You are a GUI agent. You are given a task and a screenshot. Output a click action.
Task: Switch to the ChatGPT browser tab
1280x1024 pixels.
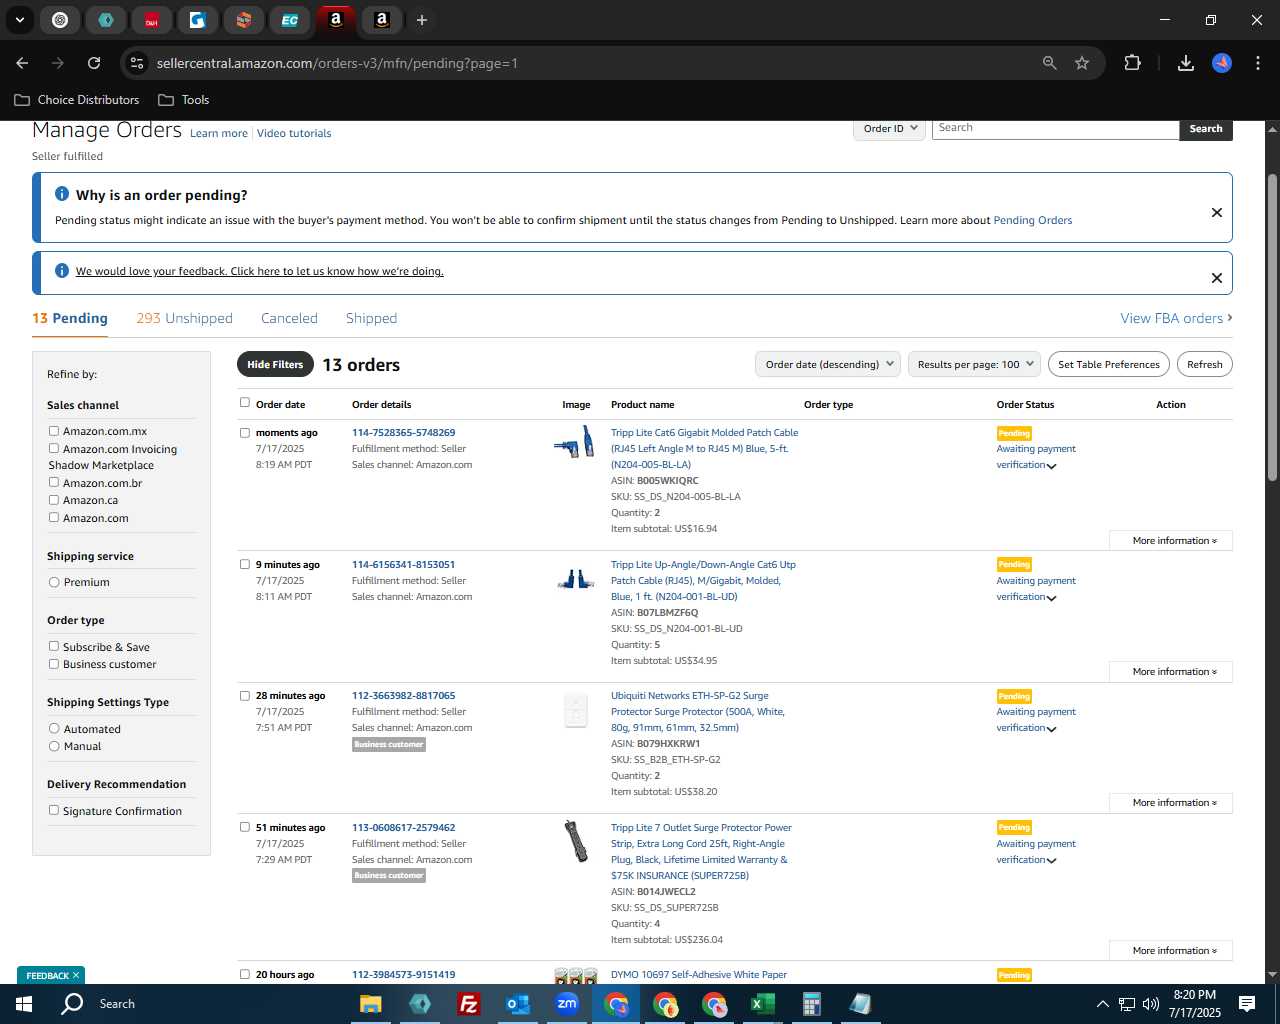[60, 20]
